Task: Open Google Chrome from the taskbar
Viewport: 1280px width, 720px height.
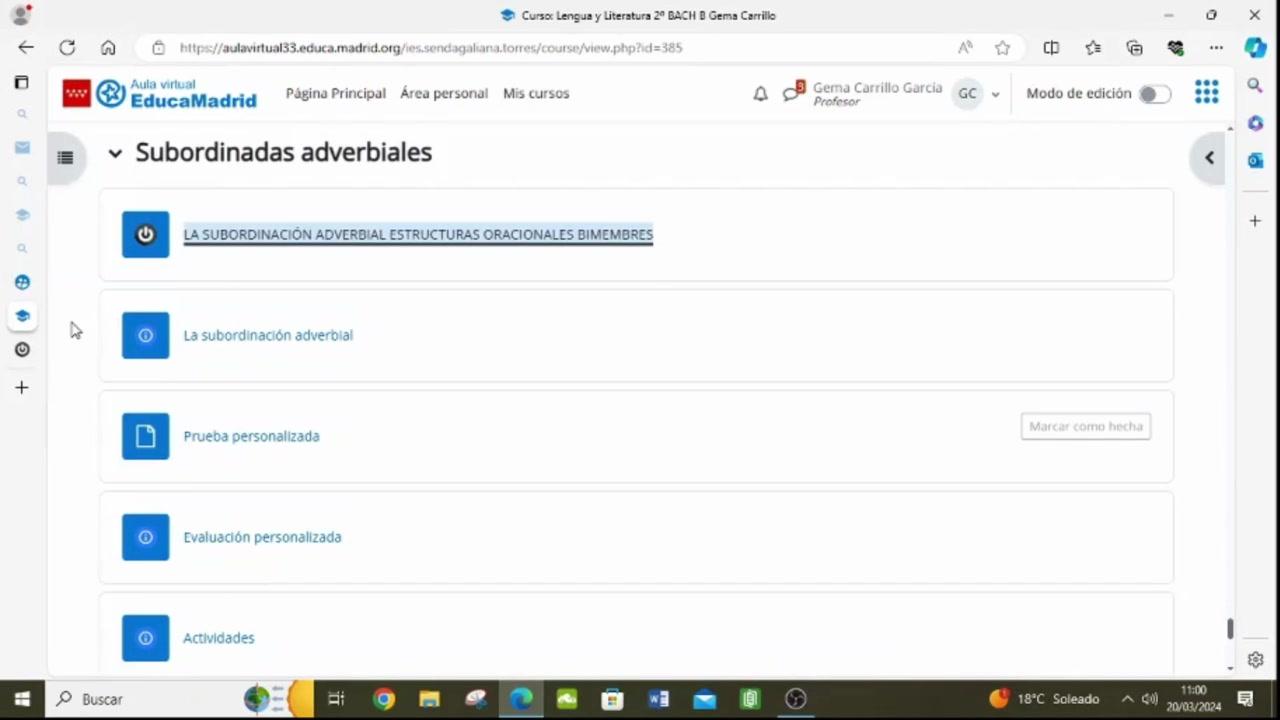Action: click(384, 699)
